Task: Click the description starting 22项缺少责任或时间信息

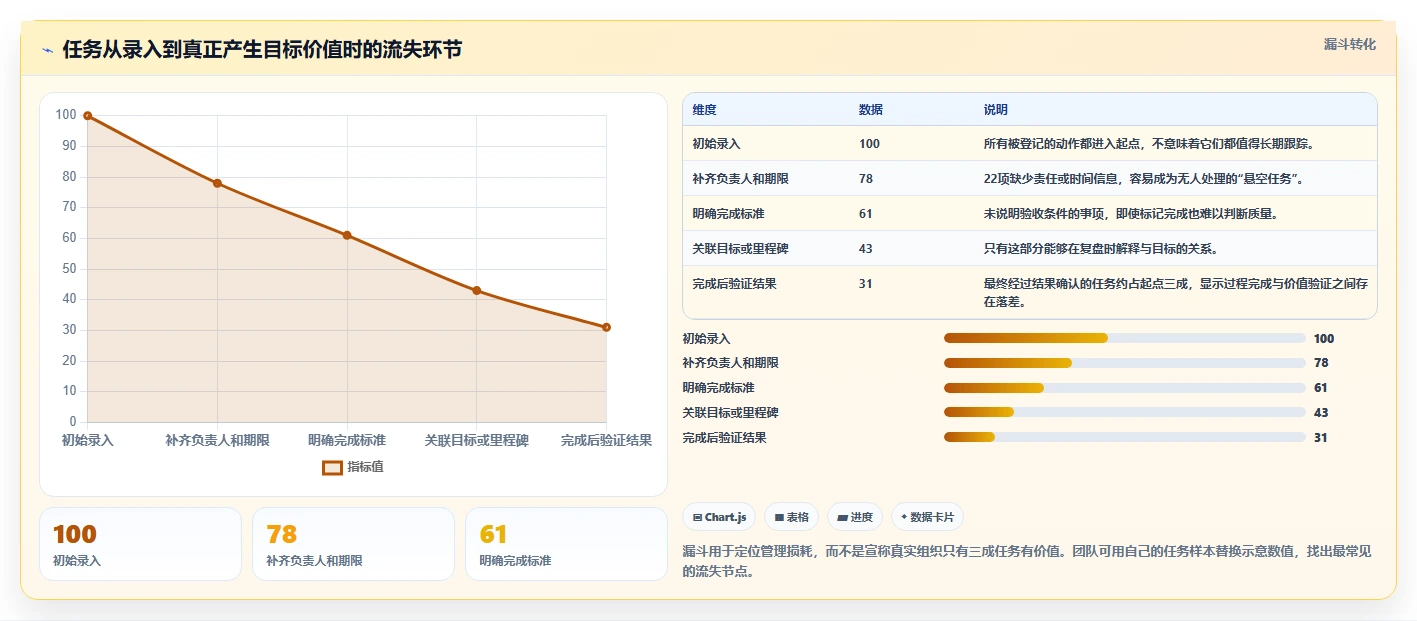Action: coord(1143,179)
